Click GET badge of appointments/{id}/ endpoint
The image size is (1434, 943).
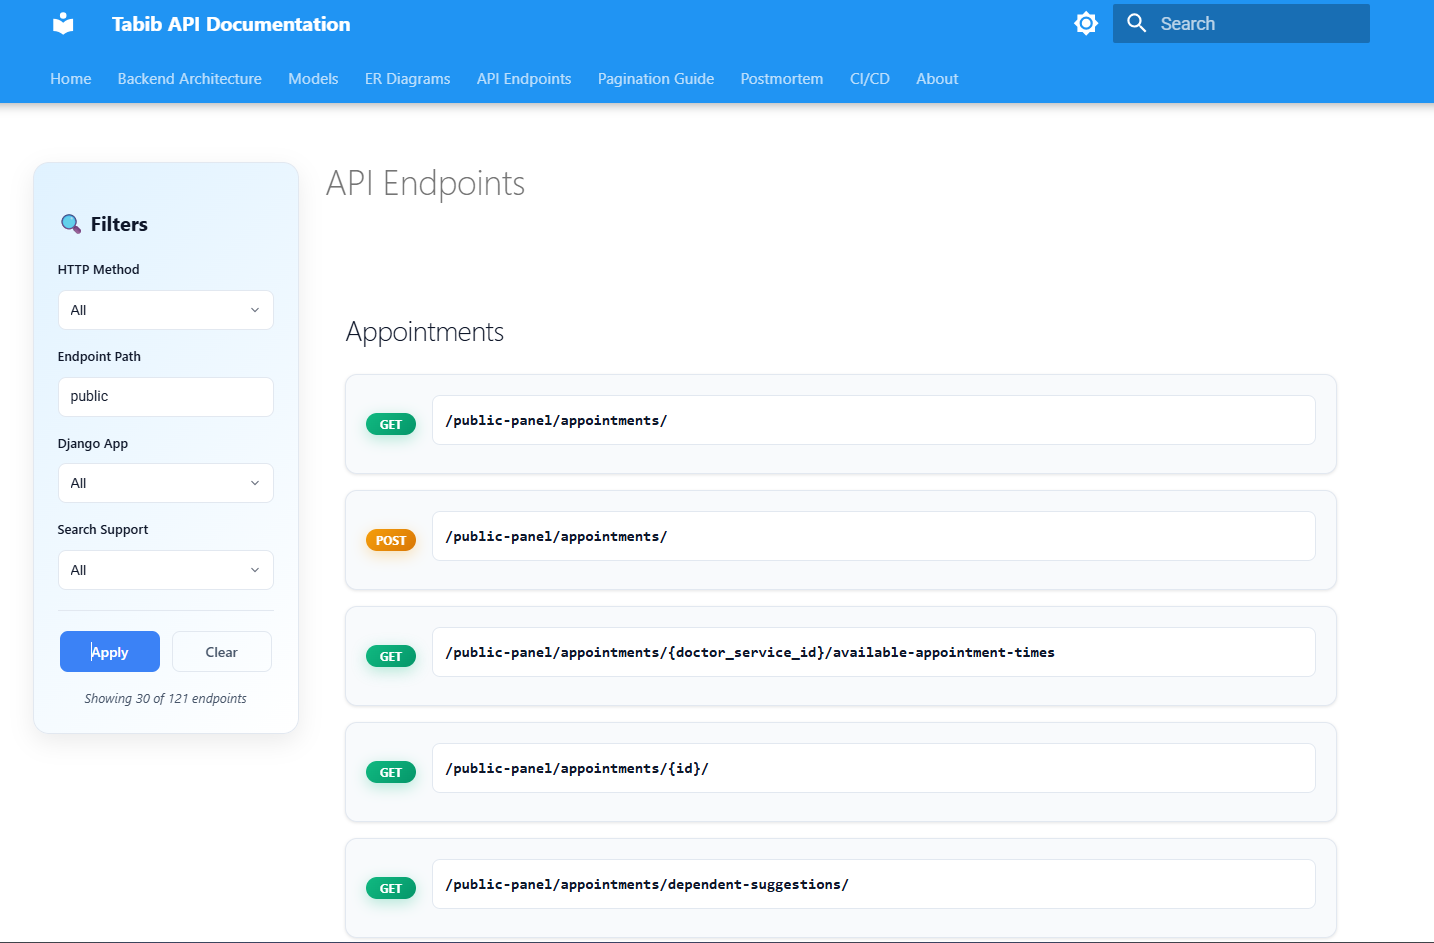coord(391,772)
